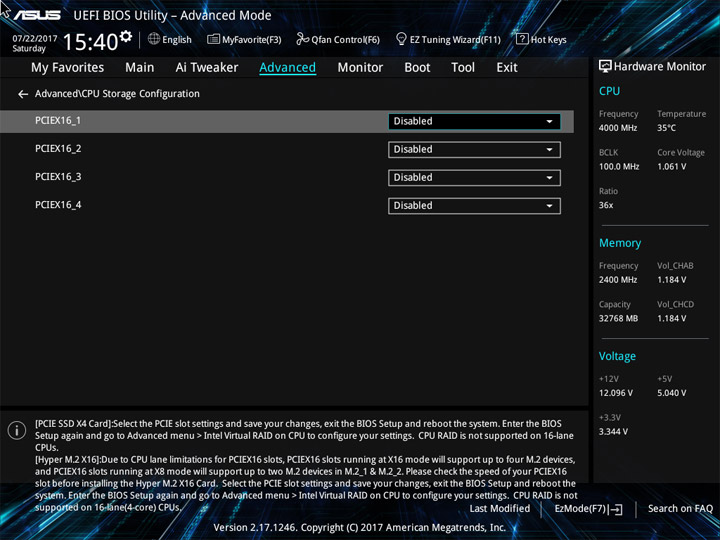
Task: Click the Voltage heading in Hardware Monitor
Action: [617, 356]
